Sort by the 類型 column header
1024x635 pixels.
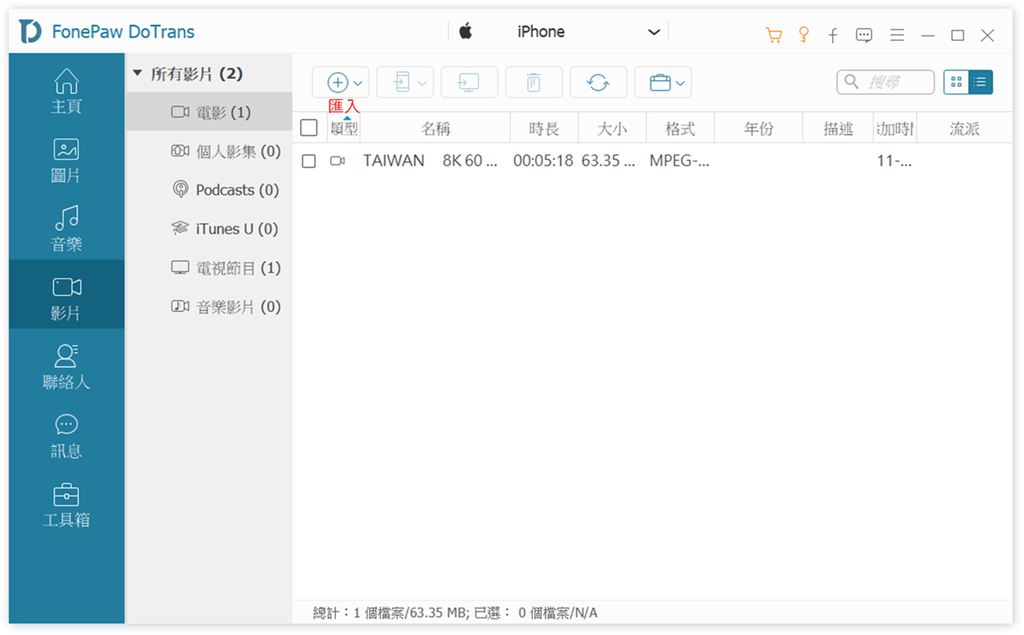click(x=344, y=128)
